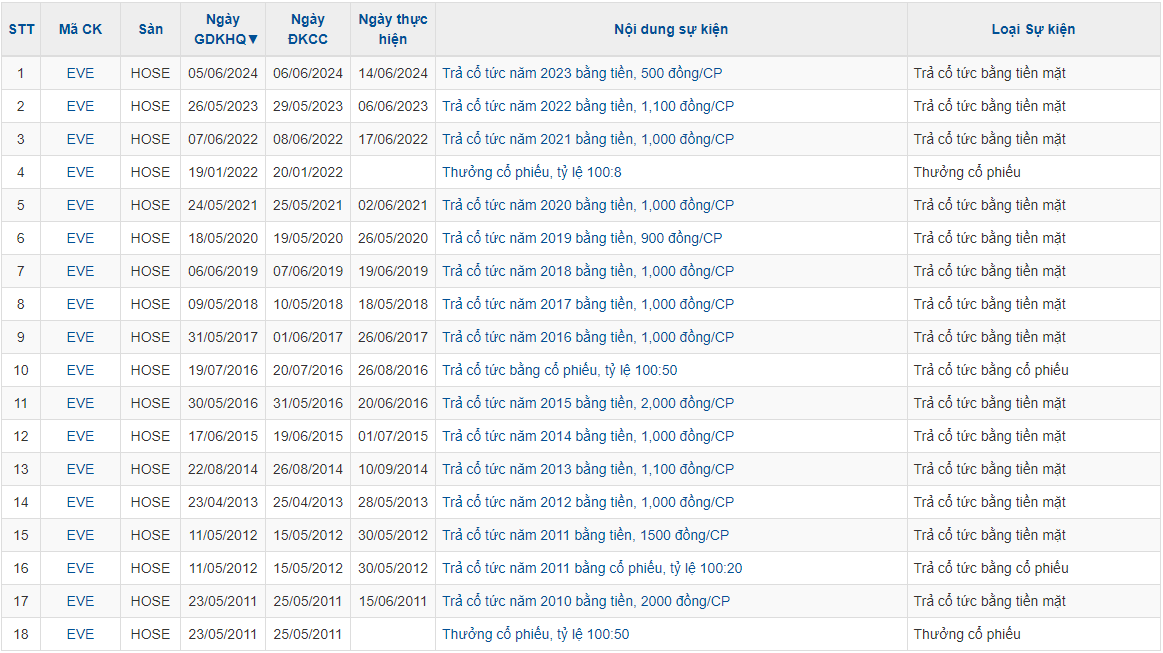1163x653 pixels.
Task: Open the bonus share 100:8 event
Action: [532, 172]
